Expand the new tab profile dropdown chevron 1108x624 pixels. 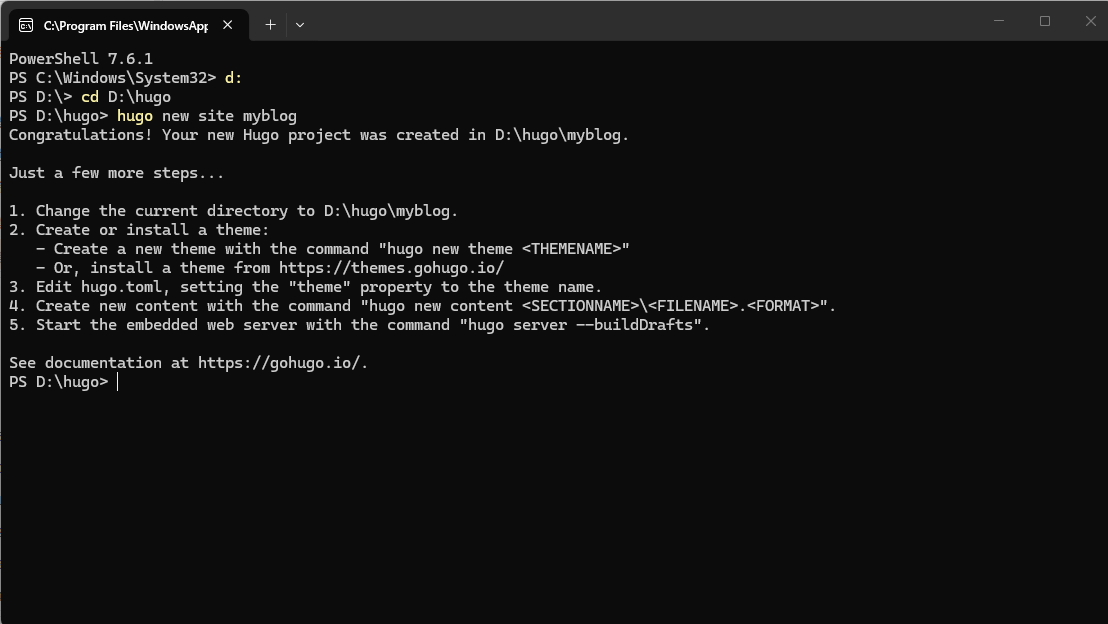300,25
